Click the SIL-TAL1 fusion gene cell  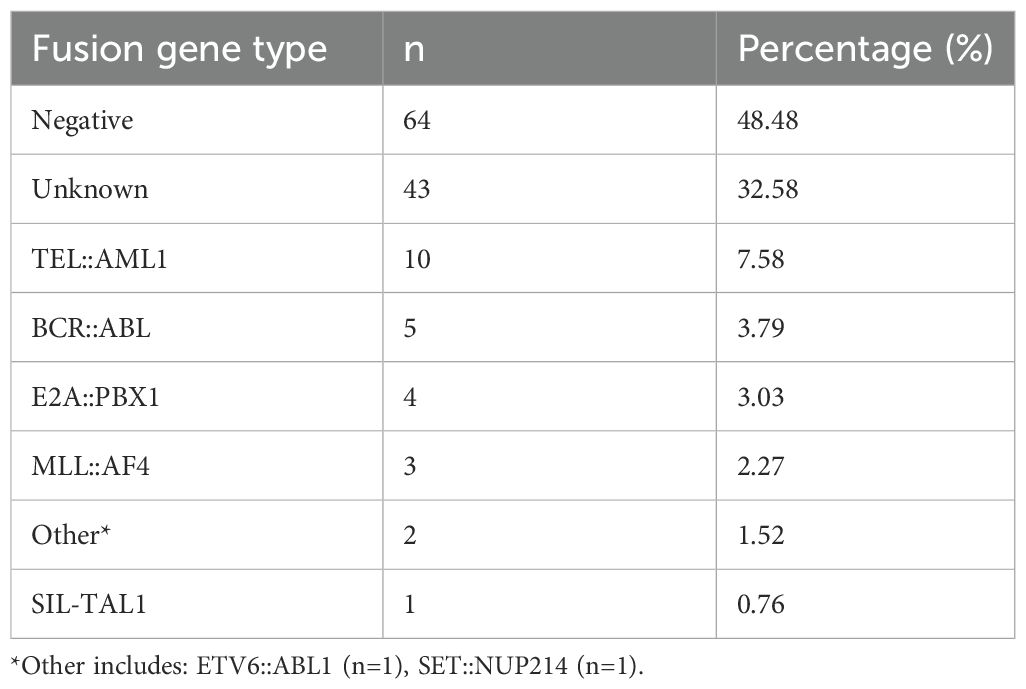pyautogui.click(x=88, y=604)
